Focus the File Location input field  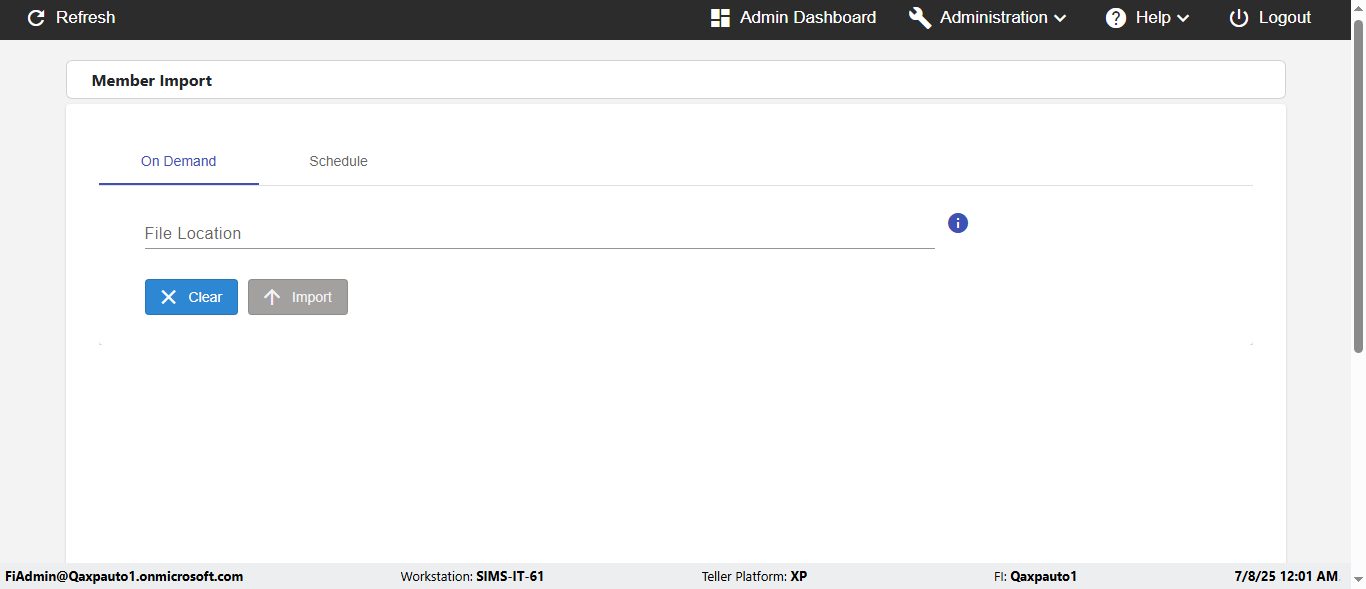click(x=540, y=233)
